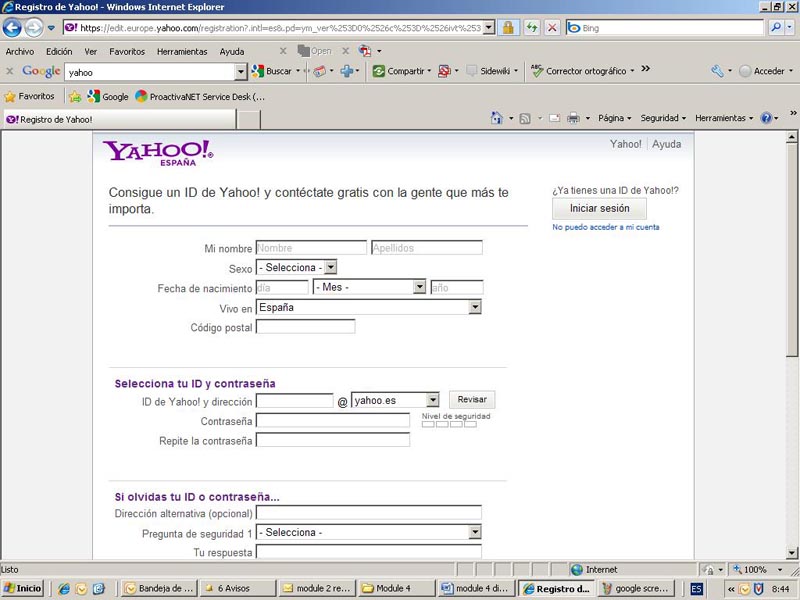Switch to the Module 4 folder taskbar button
Viewport: 800px width, 600px height.
(396, 588)
